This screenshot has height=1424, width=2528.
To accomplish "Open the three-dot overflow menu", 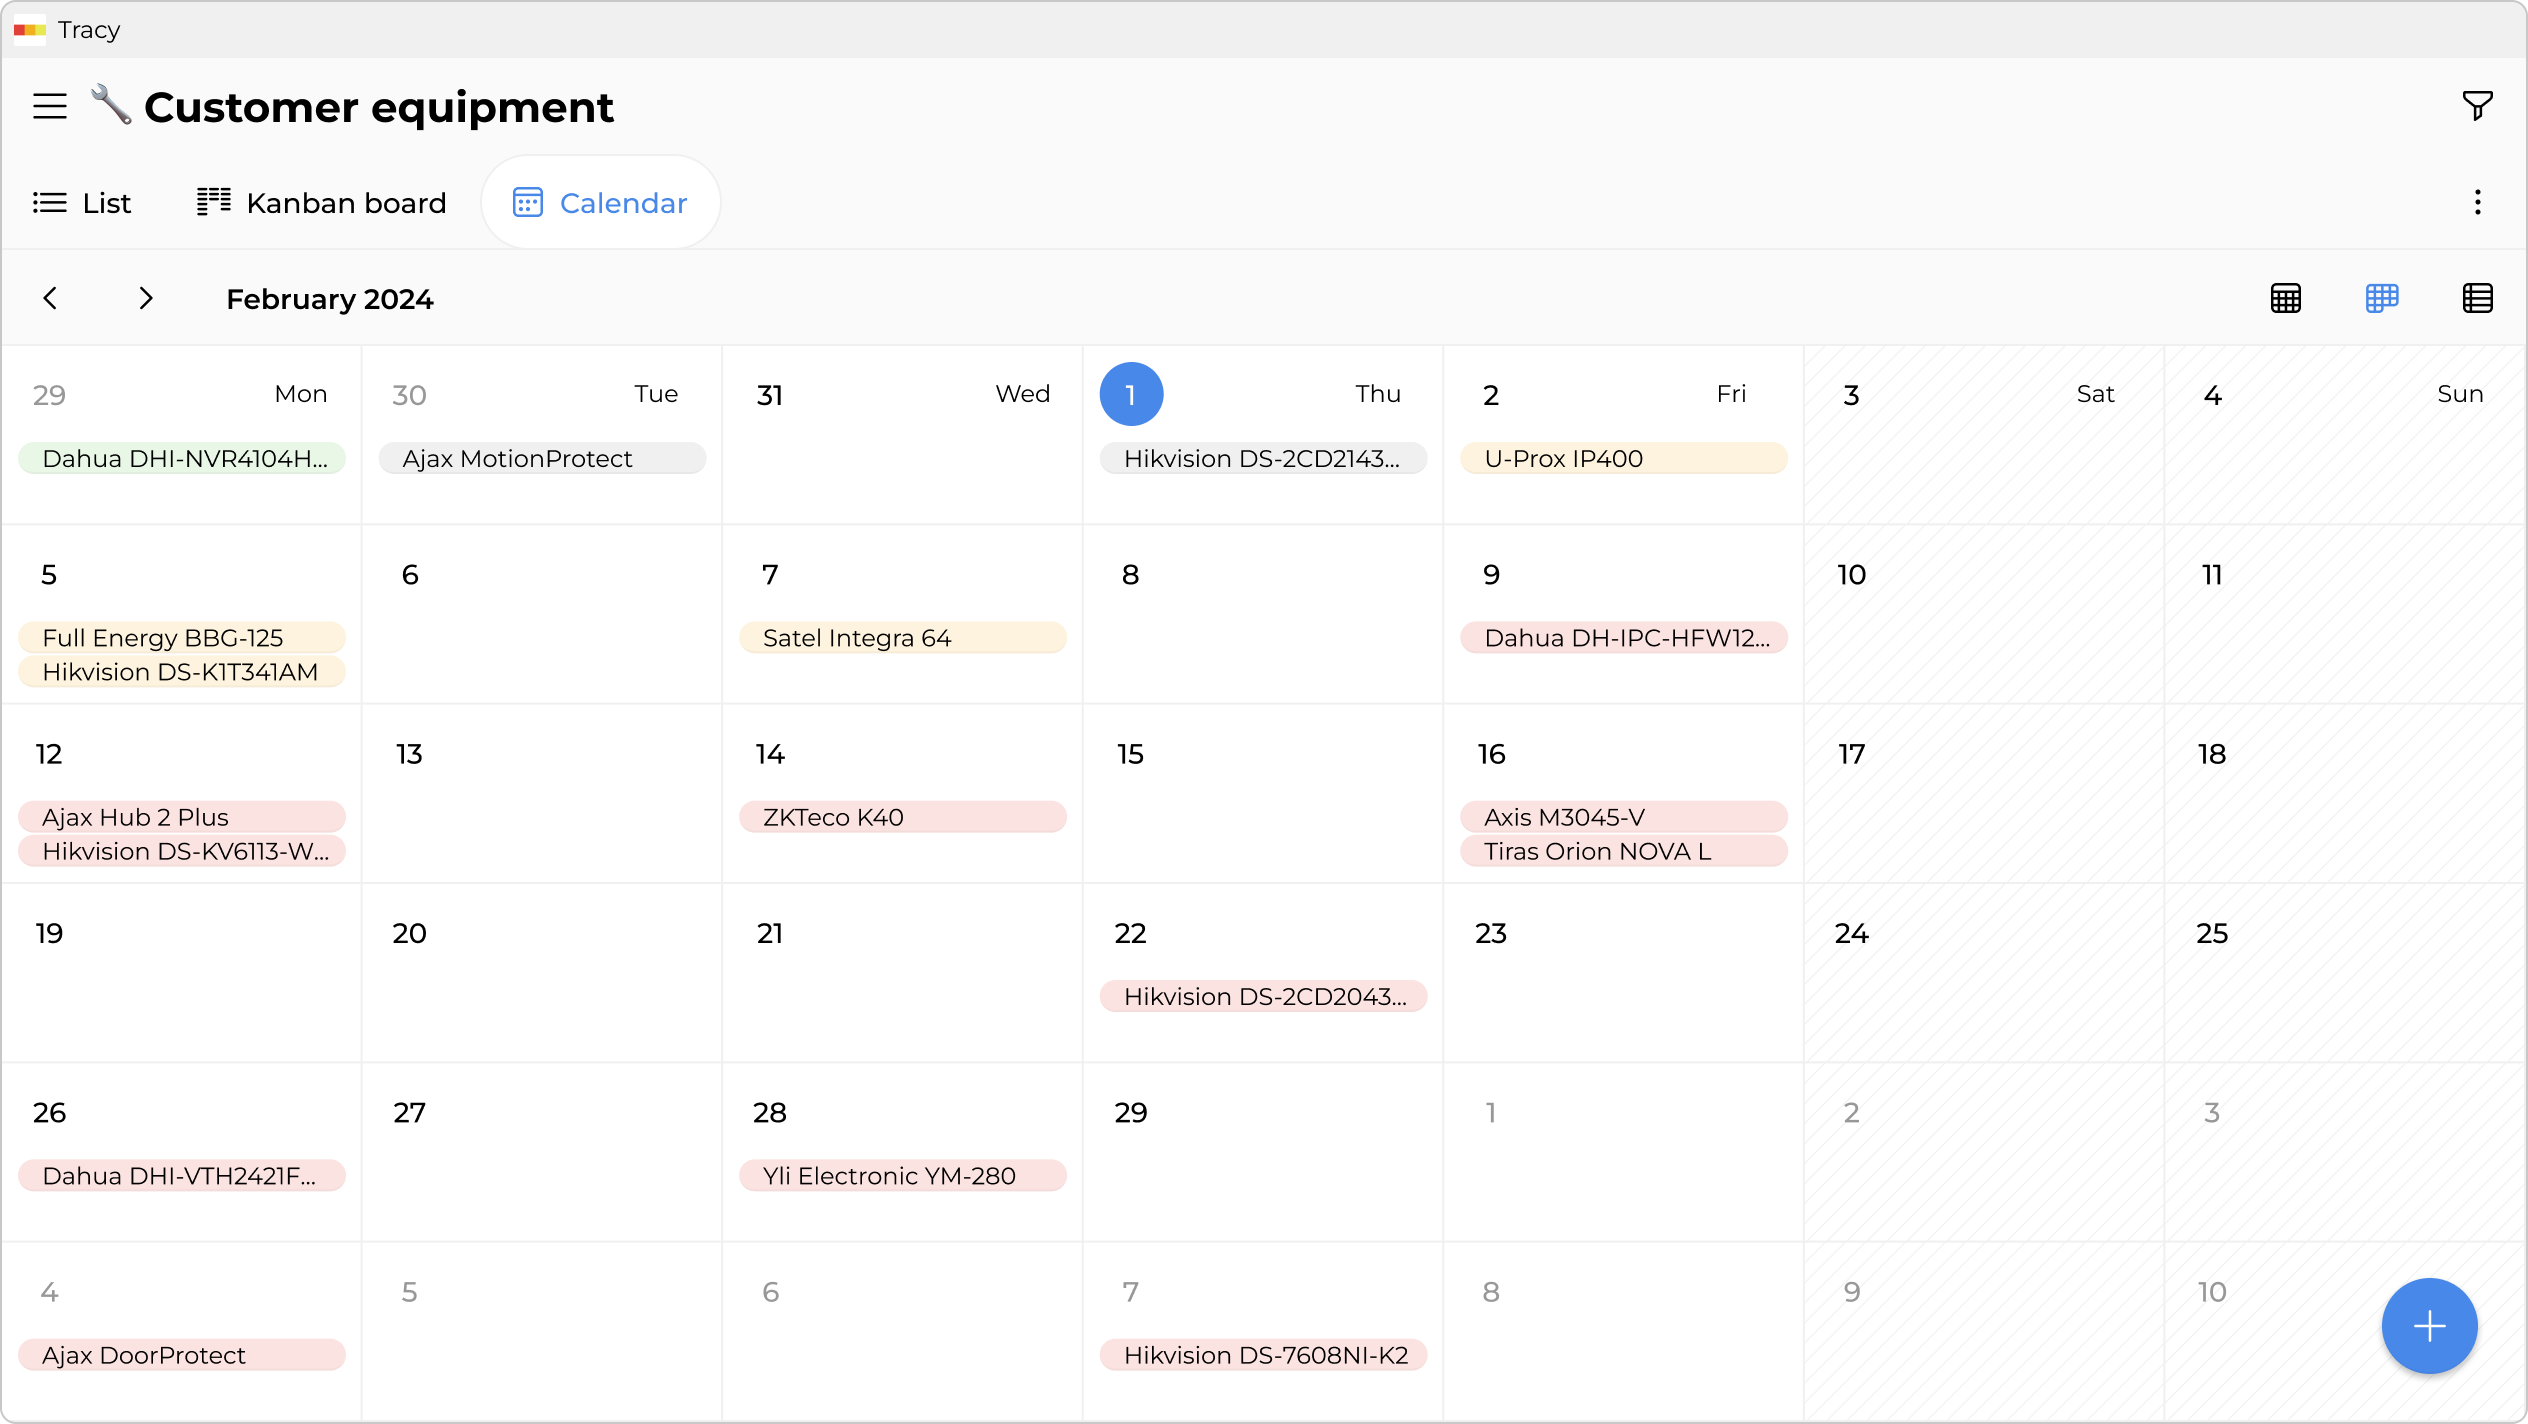I will click(2478, 202).
